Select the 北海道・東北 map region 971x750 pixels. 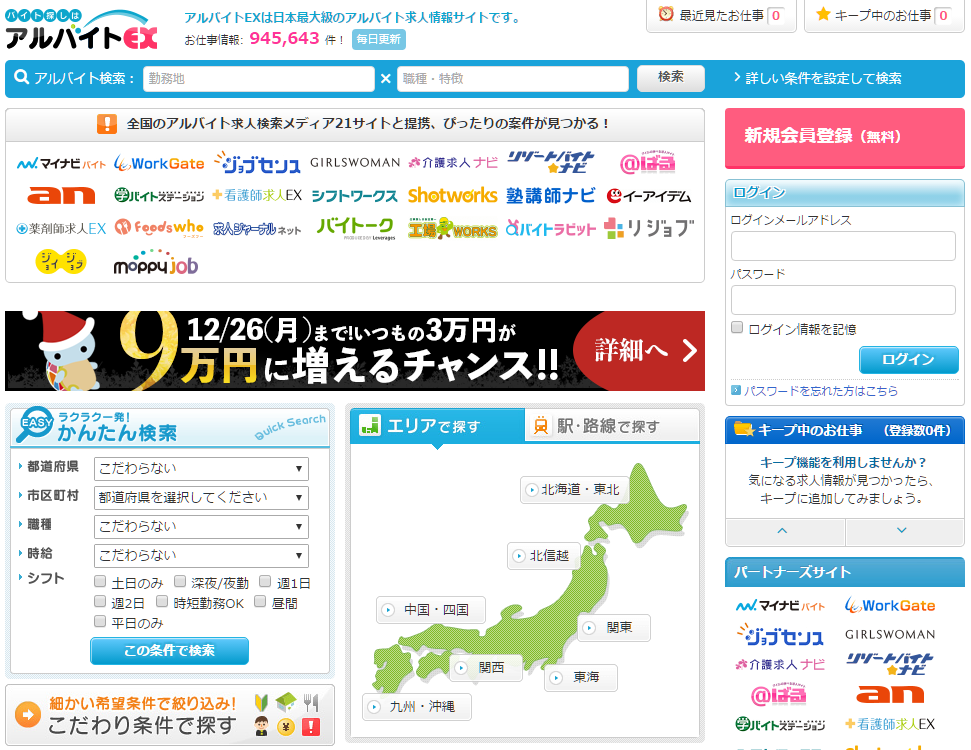click(574, 489)
